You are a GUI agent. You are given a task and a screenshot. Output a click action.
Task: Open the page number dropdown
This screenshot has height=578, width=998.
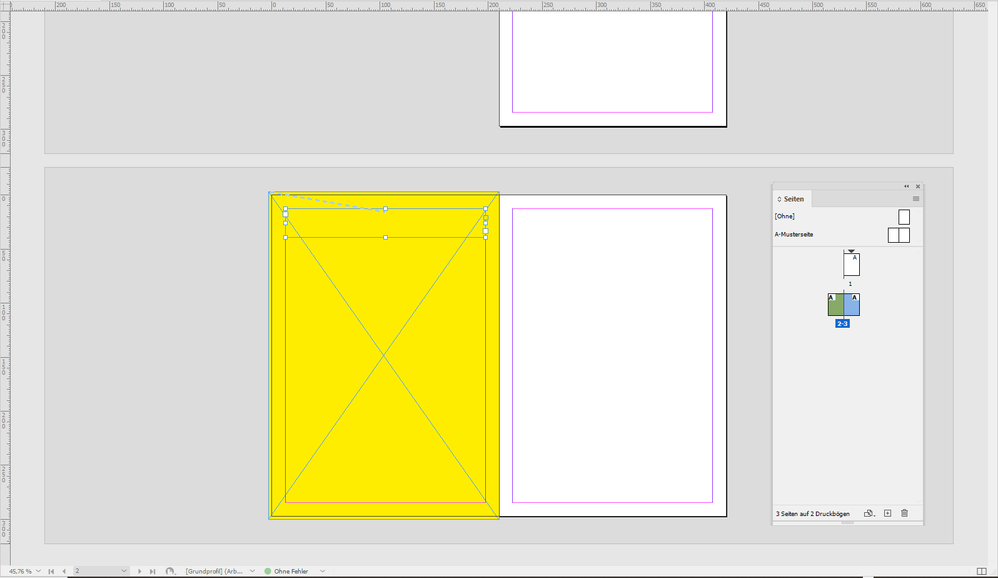(124, 572)
